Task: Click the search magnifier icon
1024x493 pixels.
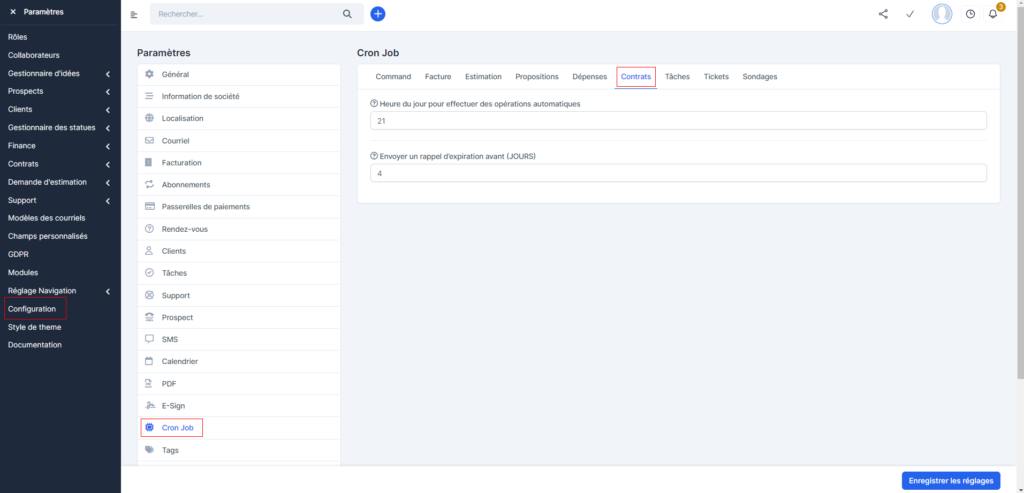Action: click(x=347, y=14)
